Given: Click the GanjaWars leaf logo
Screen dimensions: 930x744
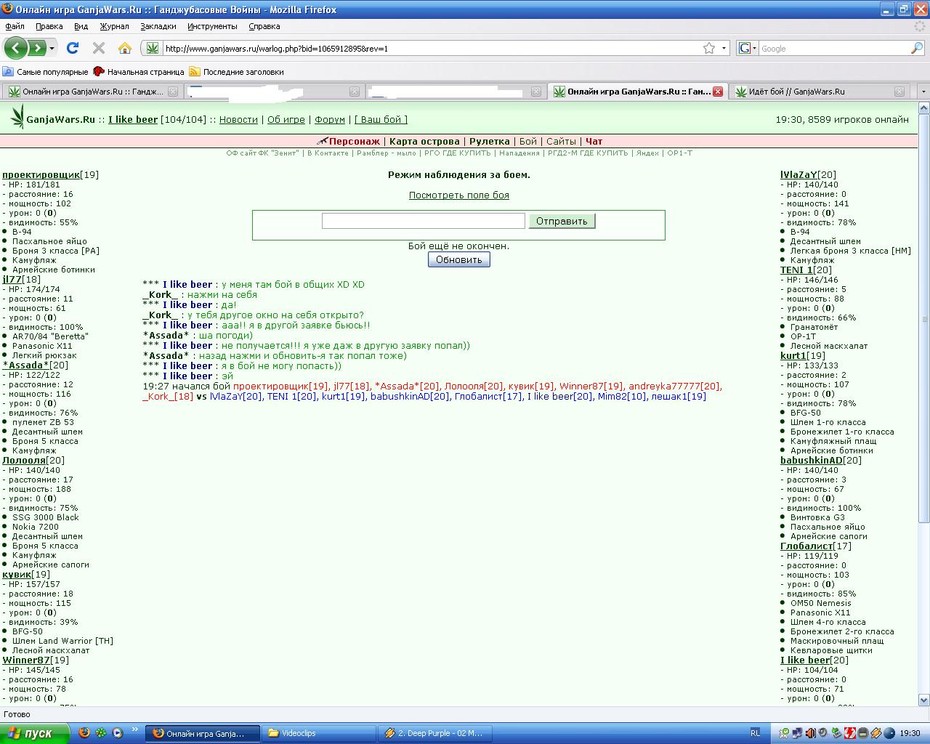Looking at the screenshot, I should [18, 116].
